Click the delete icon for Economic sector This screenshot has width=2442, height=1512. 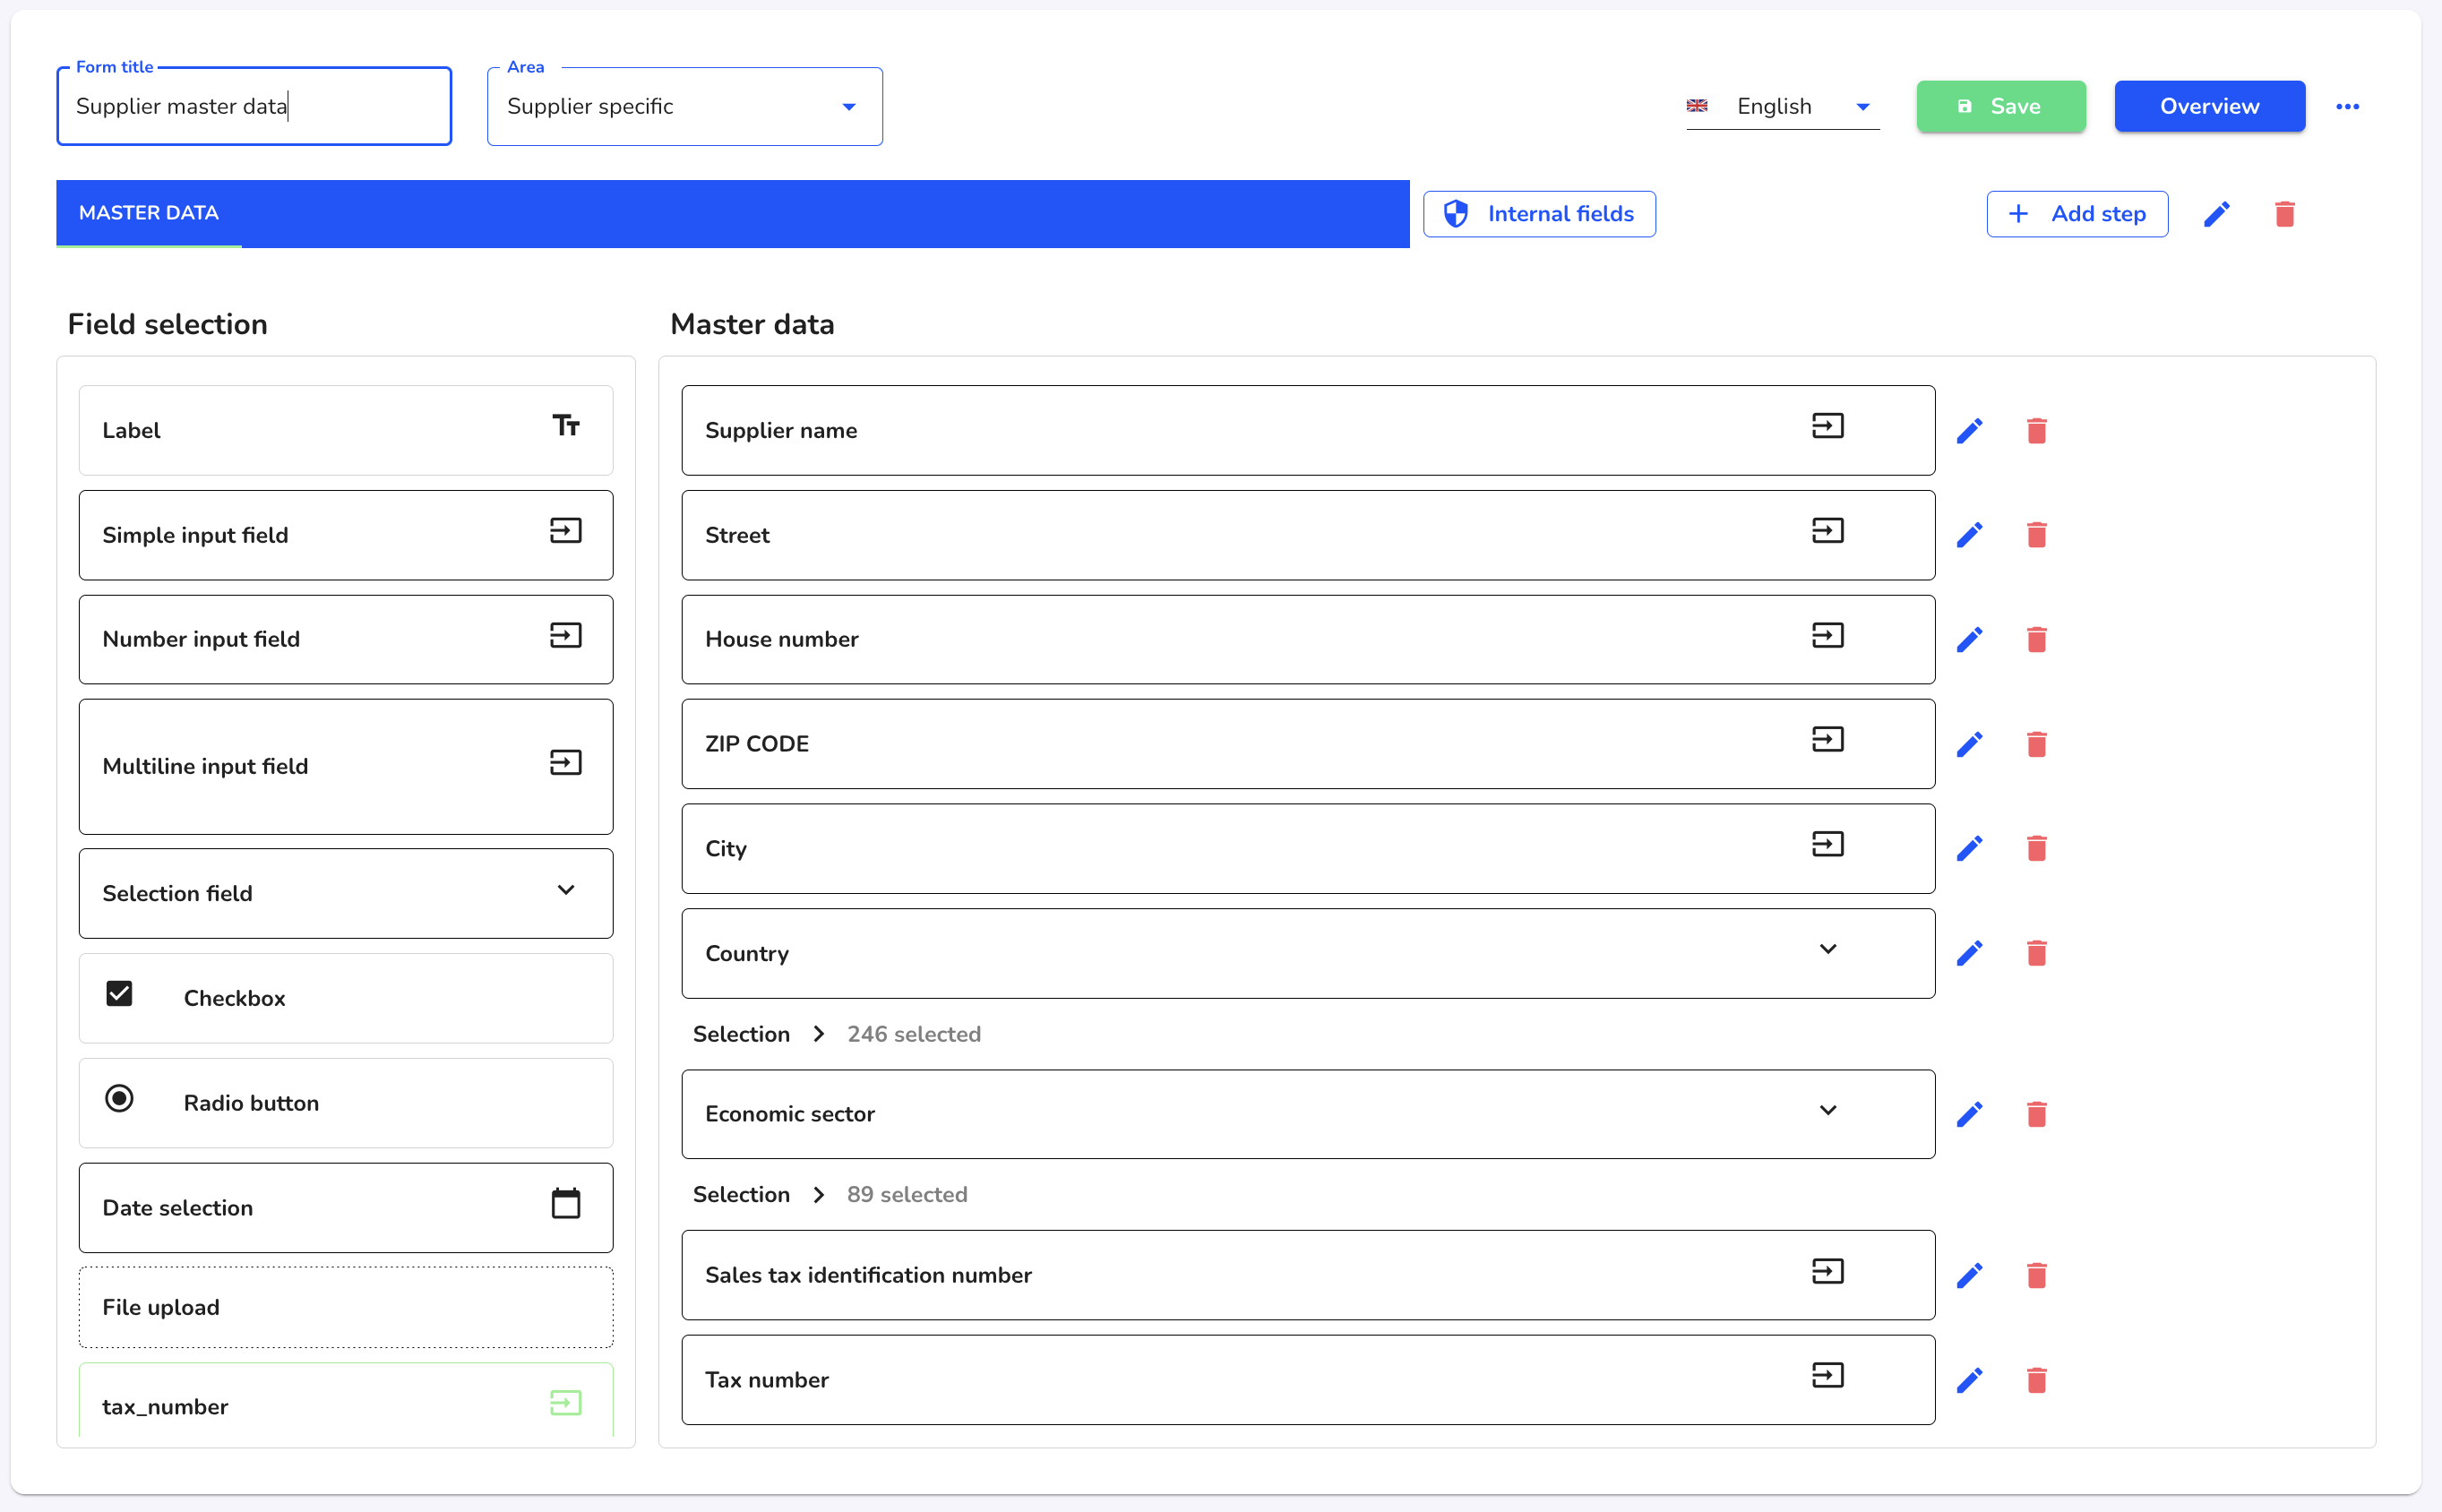(x=2035, y=1114)
